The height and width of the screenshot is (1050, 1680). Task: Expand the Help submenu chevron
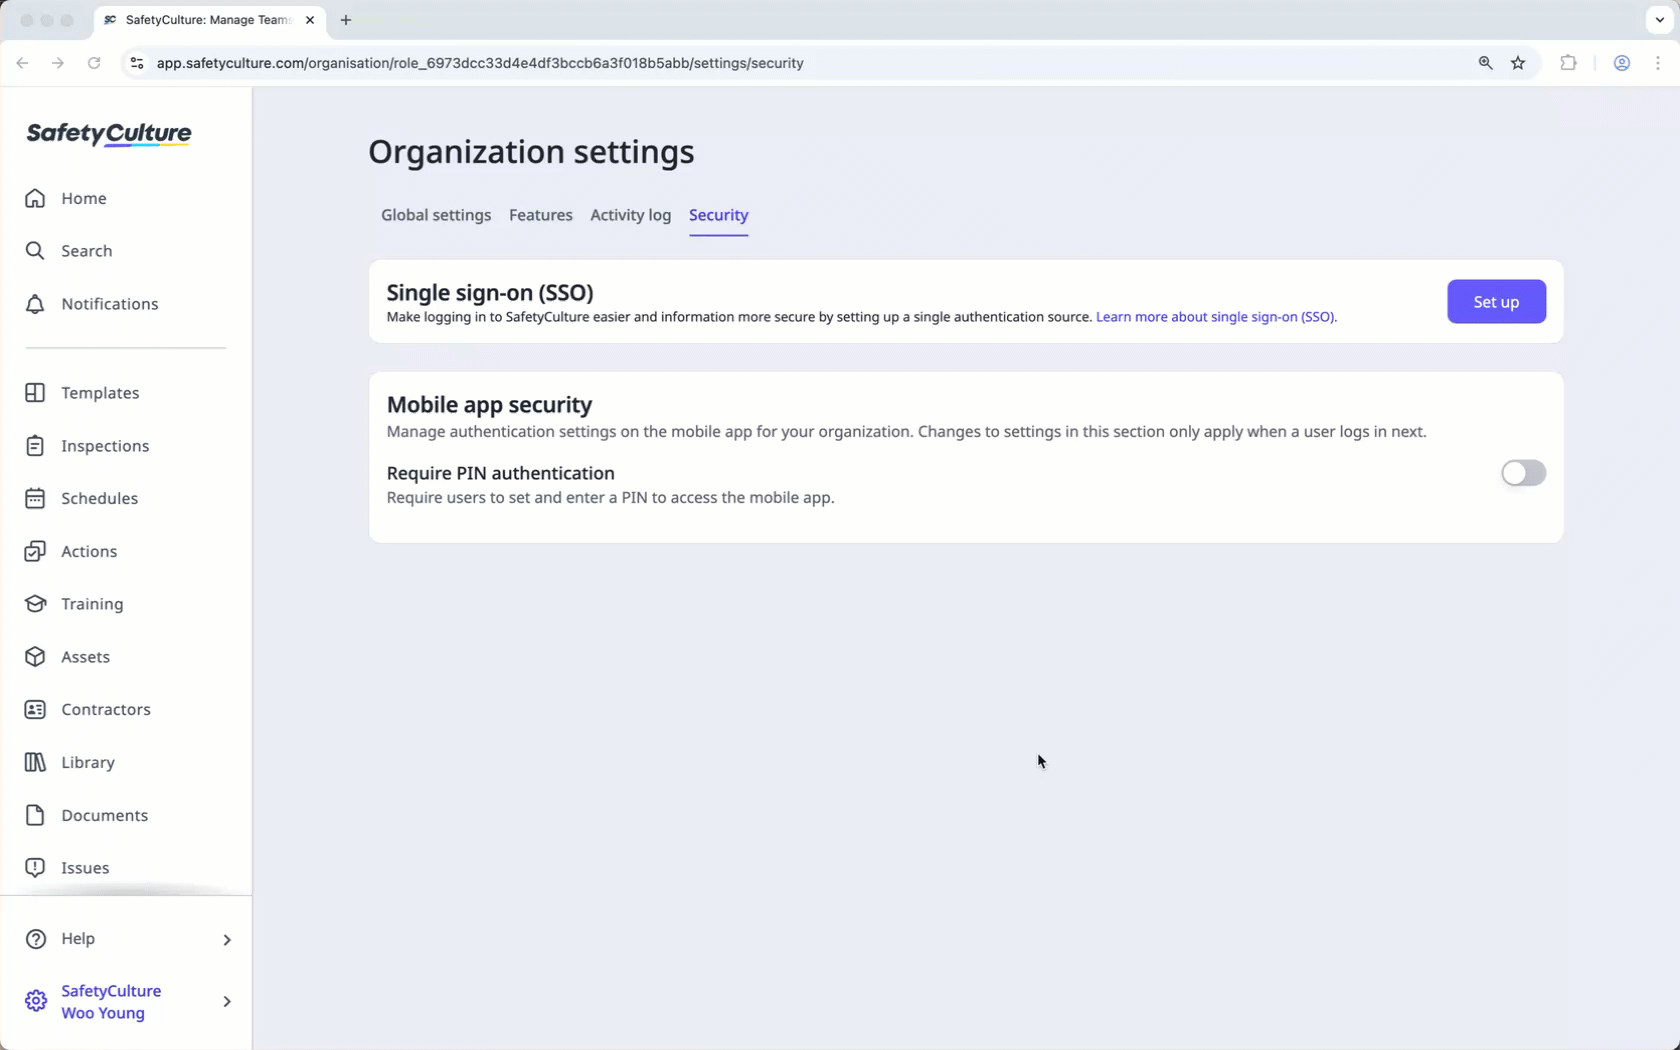click(x=227, y=939)
